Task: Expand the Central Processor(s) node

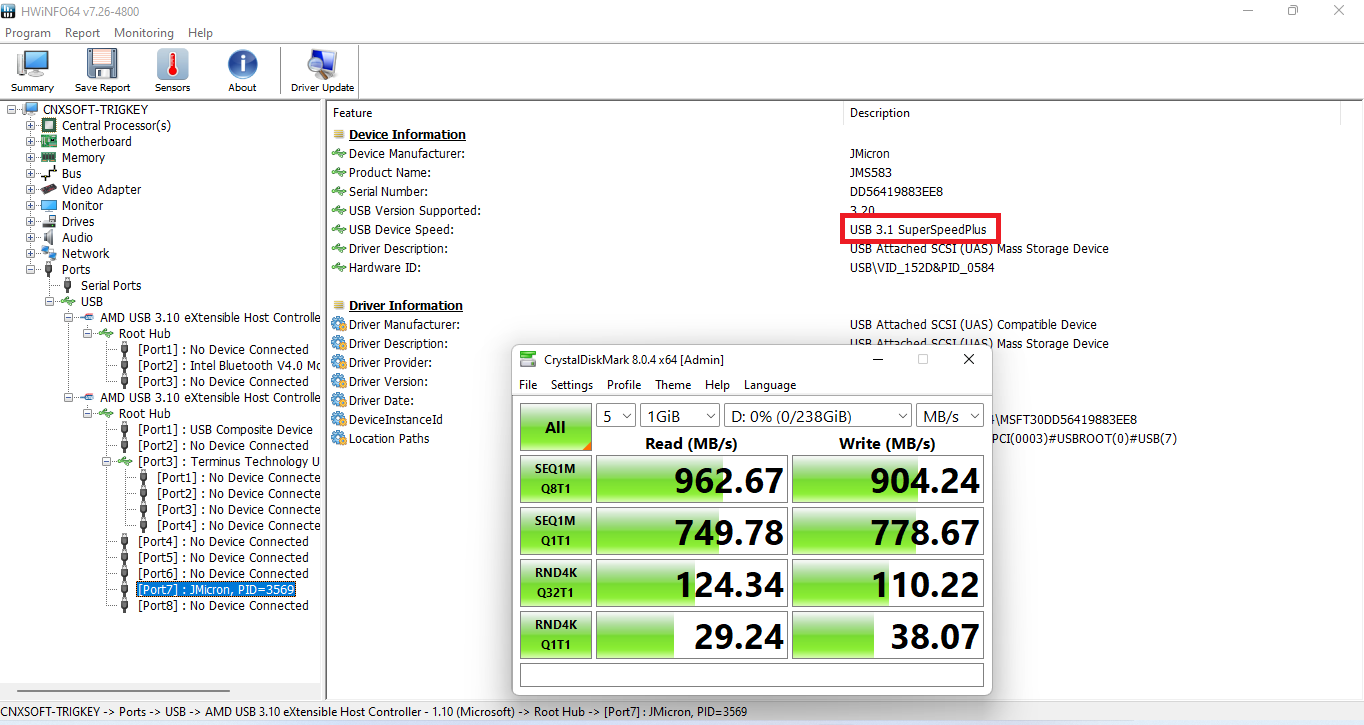Action: click(30, 125)
